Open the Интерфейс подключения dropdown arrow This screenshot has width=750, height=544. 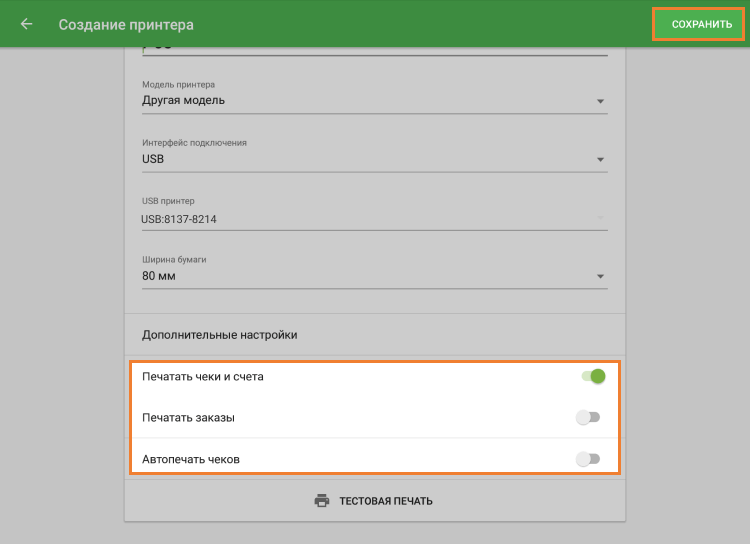[600, 160]
